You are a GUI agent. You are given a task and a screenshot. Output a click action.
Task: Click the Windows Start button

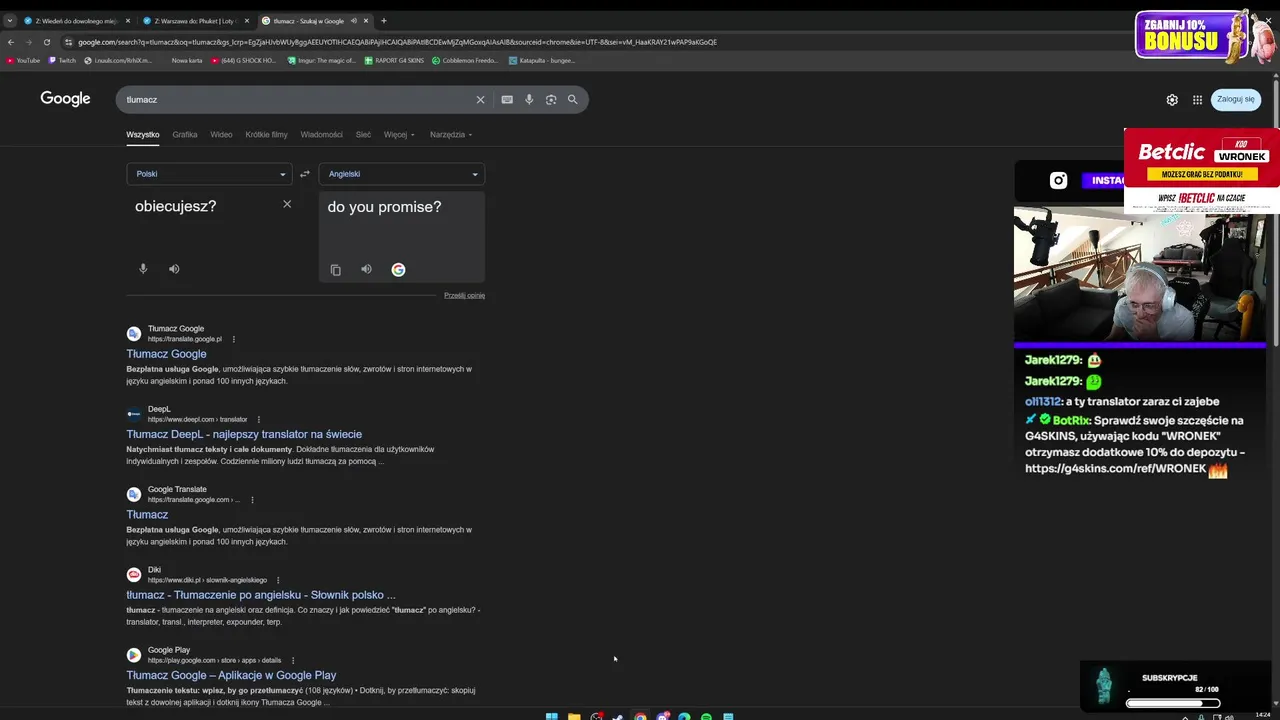(551, 716)
